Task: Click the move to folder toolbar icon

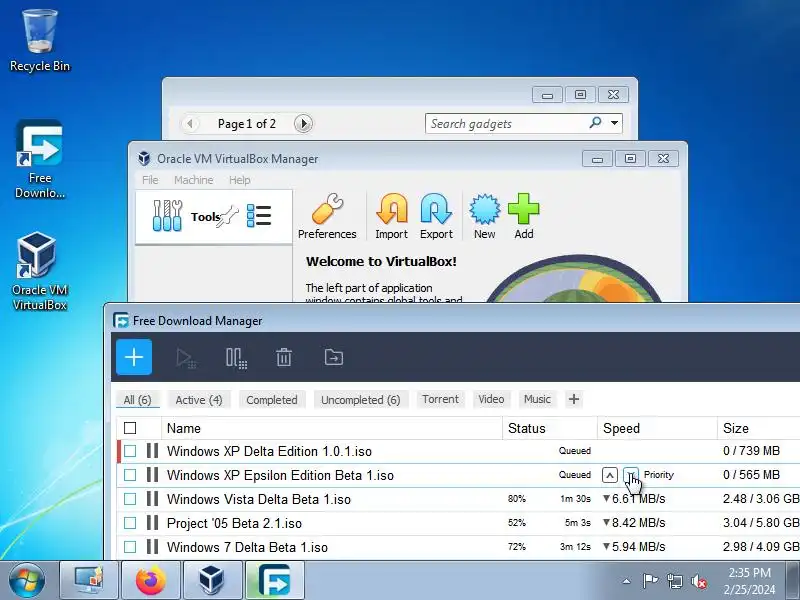Action: coord(334,357)
